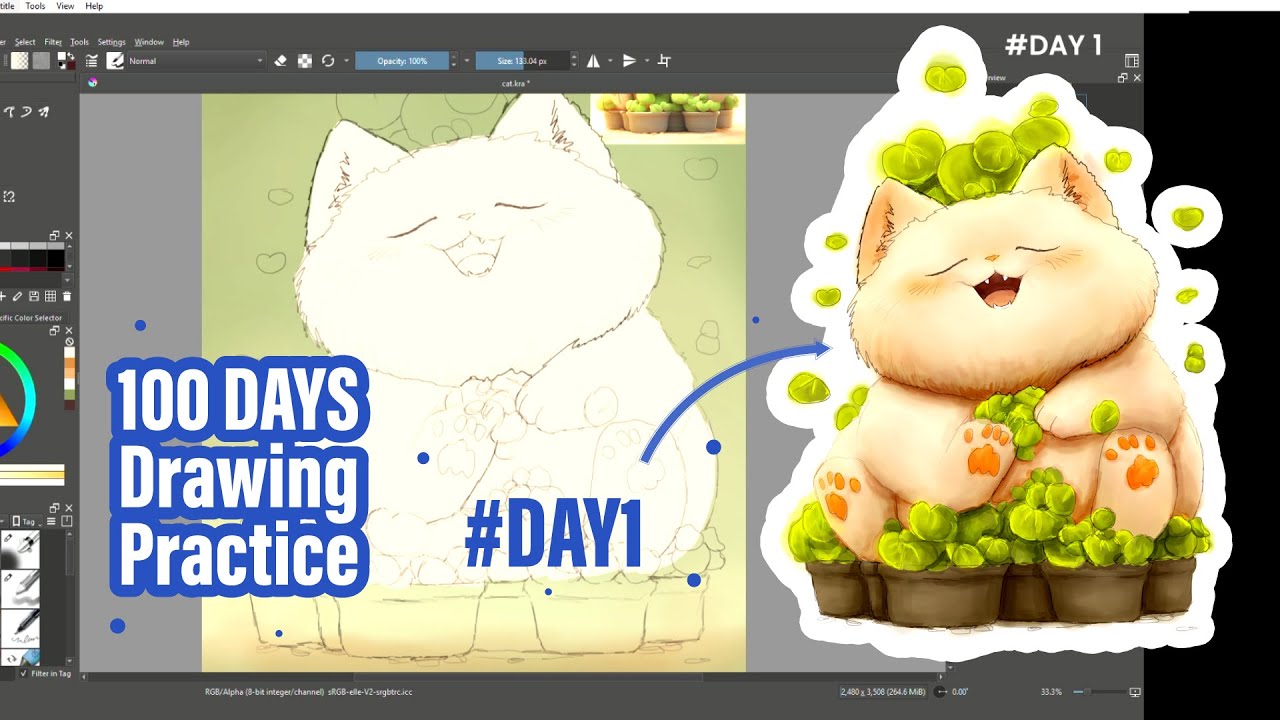Viewport: 1280px width, 720px height.
Task: Uncheck the Filter in Tag checkbox
Action: click(x=24, y=673)
